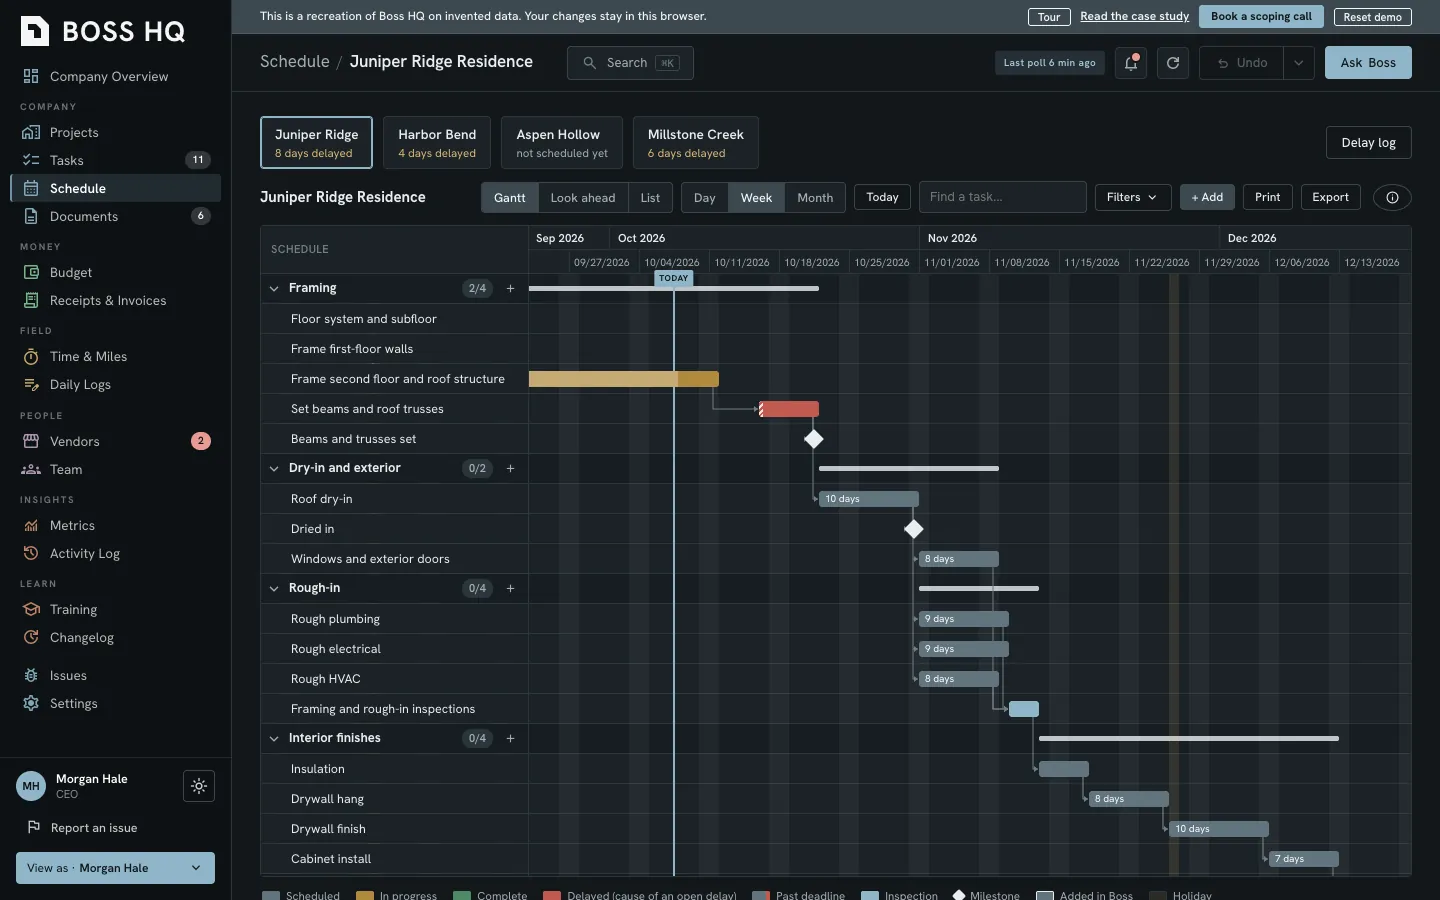This screenshot has width=1440, height=900.
Task: Collapse the Framing phase
Action: click(x=274, y=289)
